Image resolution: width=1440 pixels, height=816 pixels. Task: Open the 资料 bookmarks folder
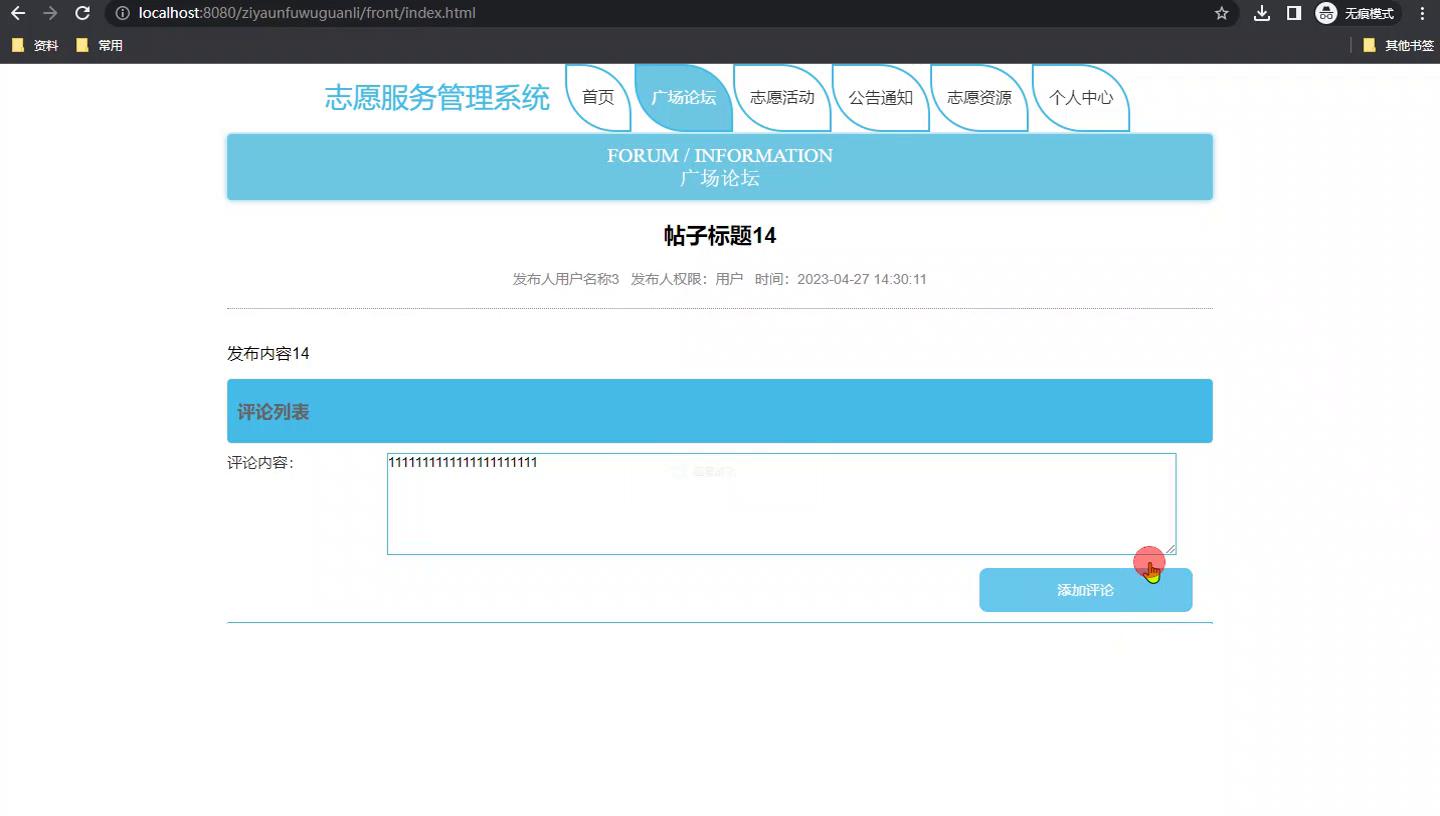pyautogui.click(x=35, y=45)
